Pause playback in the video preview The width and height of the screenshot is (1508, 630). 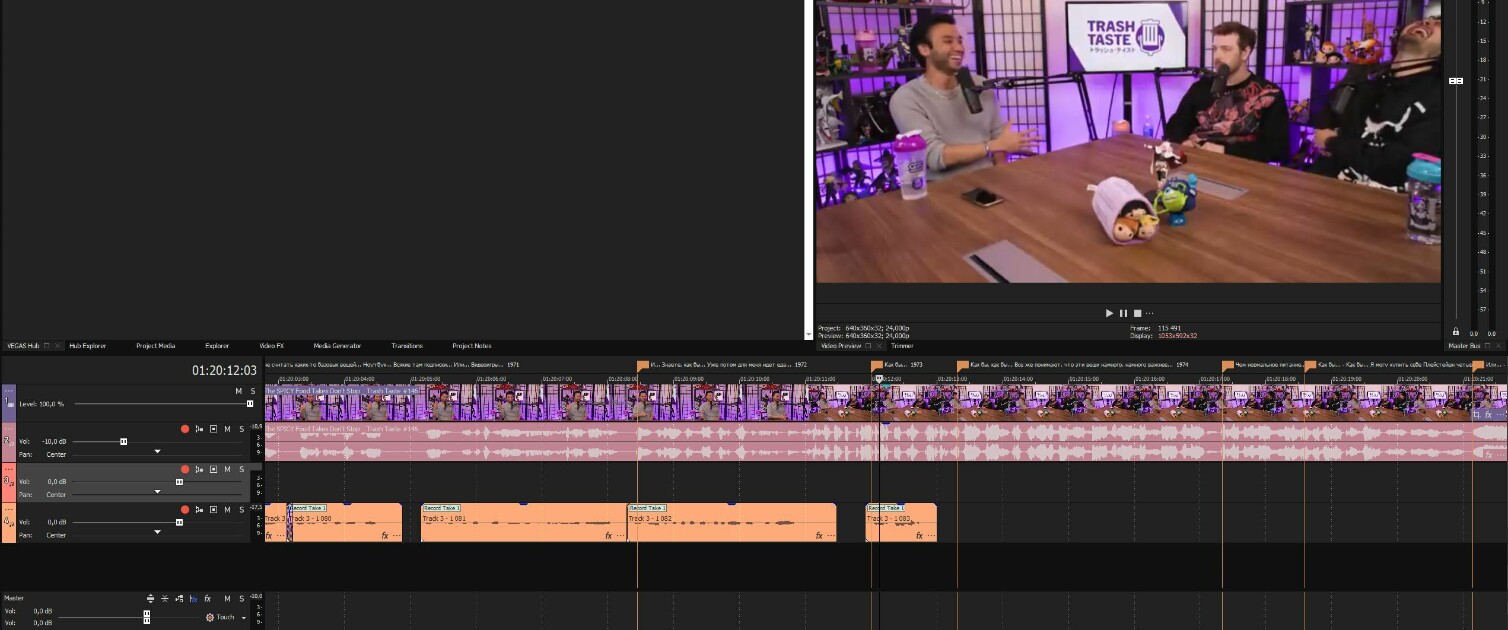pos(1123,313)
